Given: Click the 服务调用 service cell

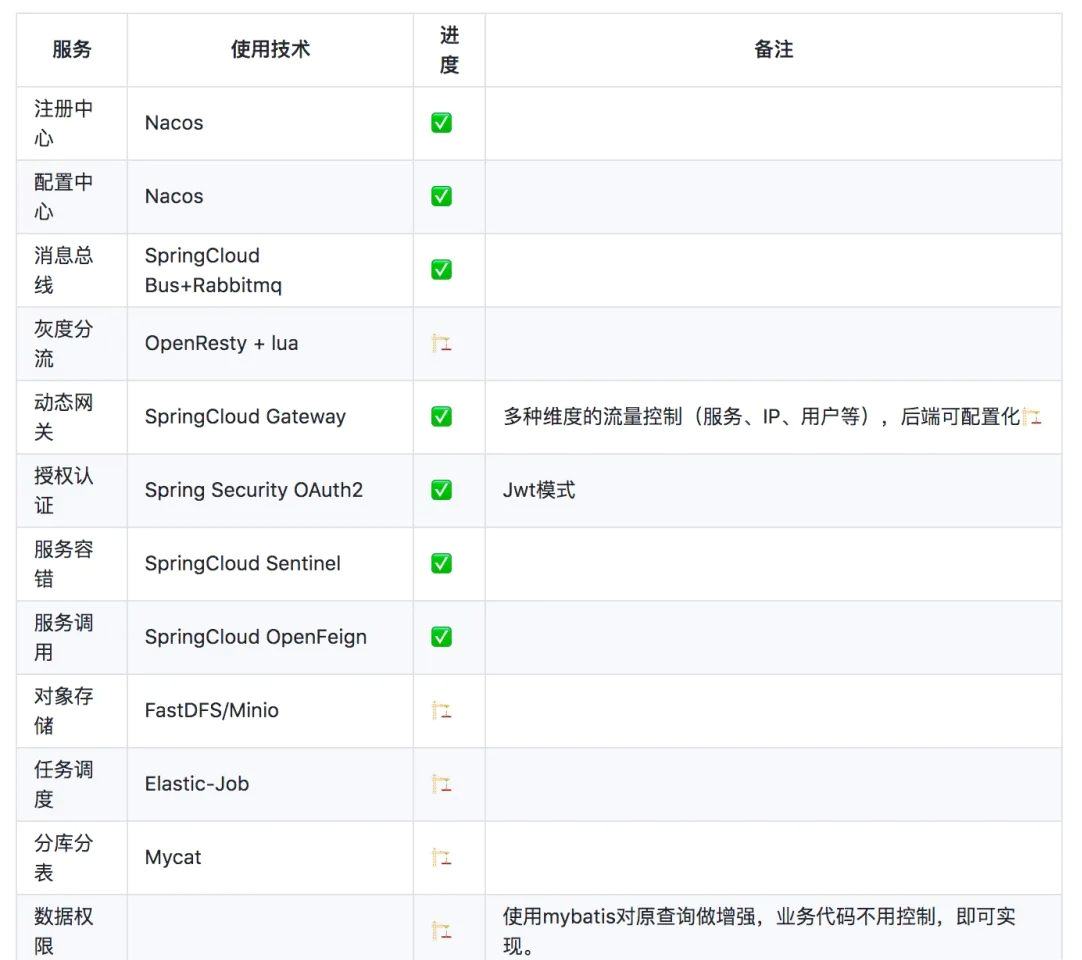Looking at the screenshot, I should [x=72, y=637].
